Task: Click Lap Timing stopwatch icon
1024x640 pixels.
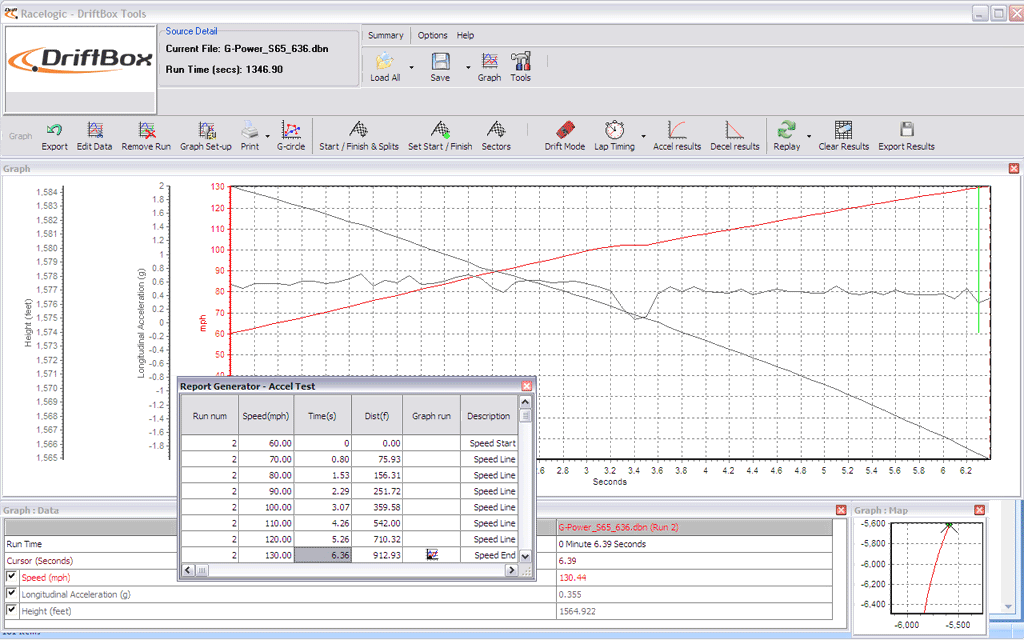Action: point(614,129)
